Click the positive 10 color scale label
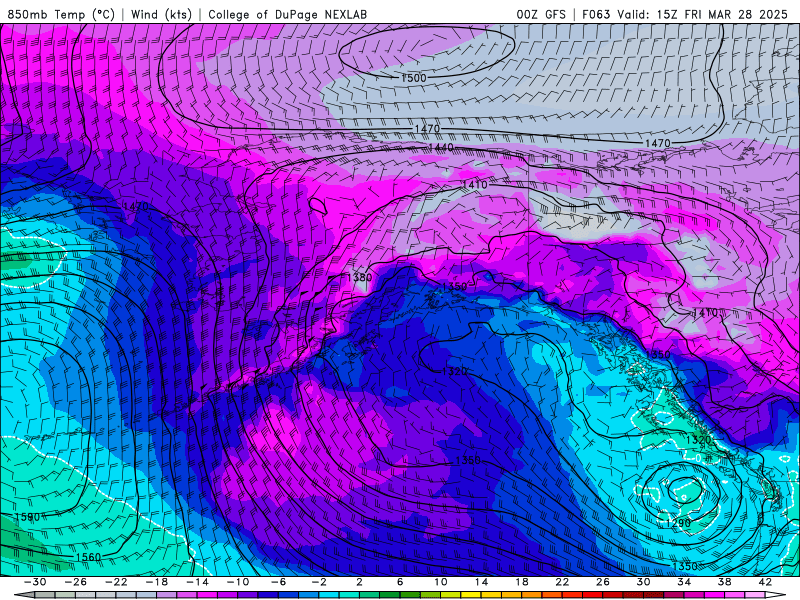 pyautogui.click(x=441, y=582)
